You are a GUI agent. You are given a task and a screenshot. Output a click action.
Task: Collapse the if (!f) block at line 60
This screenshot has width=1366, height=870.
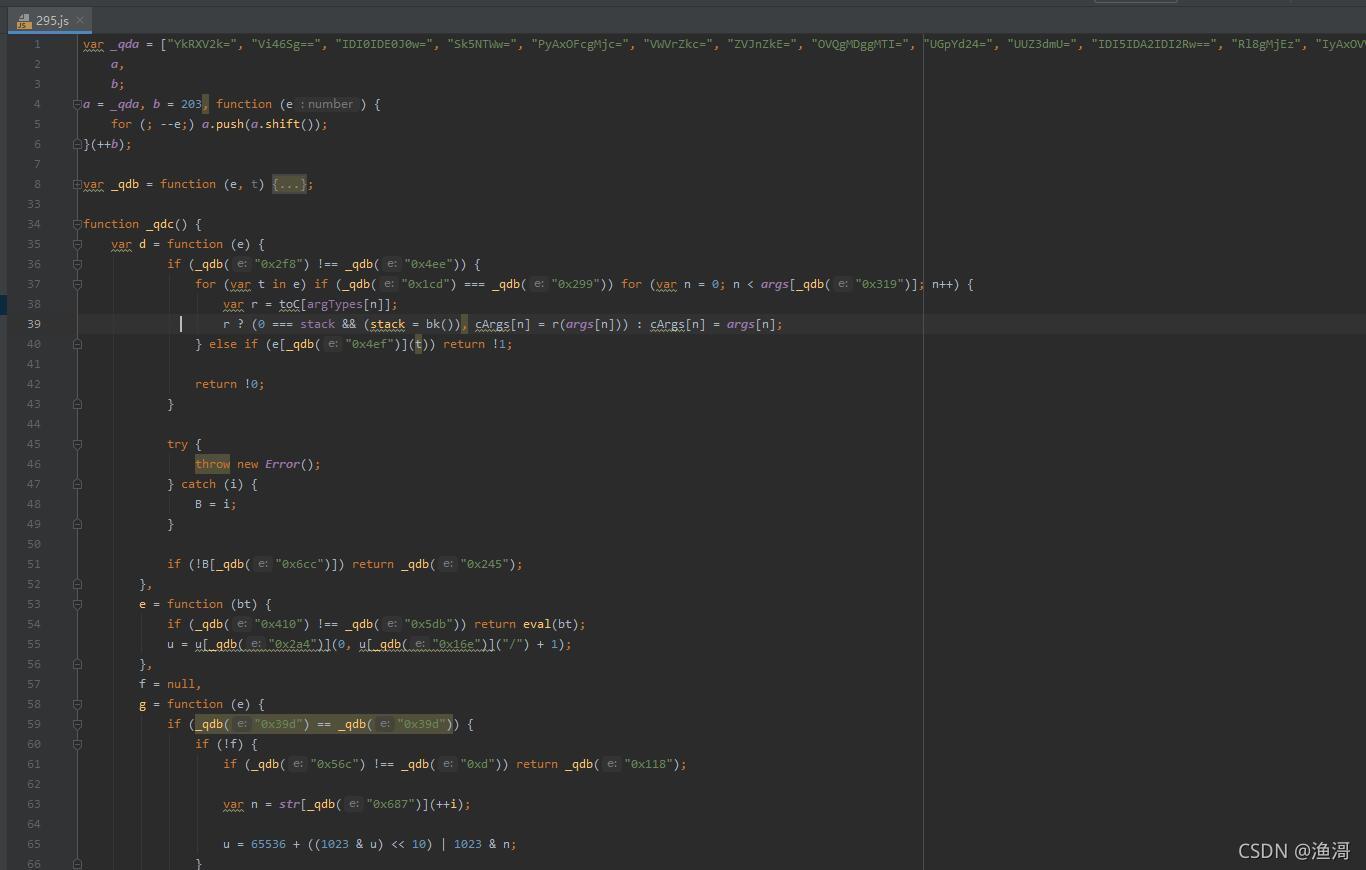pyautogui.click(x=77, y=744)
